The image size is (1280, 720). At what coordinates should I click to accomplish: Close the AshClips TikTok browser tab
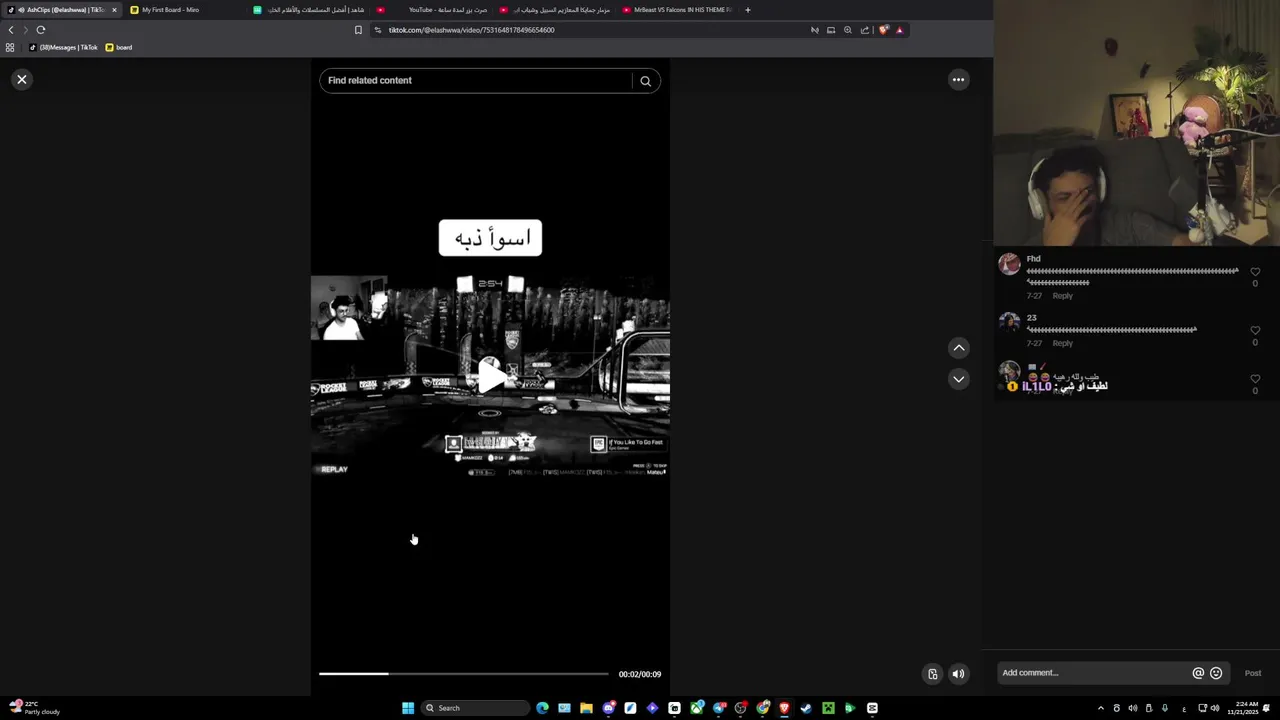114,10
